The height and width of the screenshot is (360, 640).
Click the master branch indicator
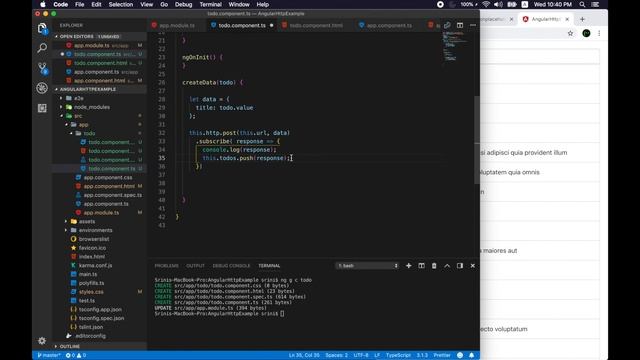point(49,355)
